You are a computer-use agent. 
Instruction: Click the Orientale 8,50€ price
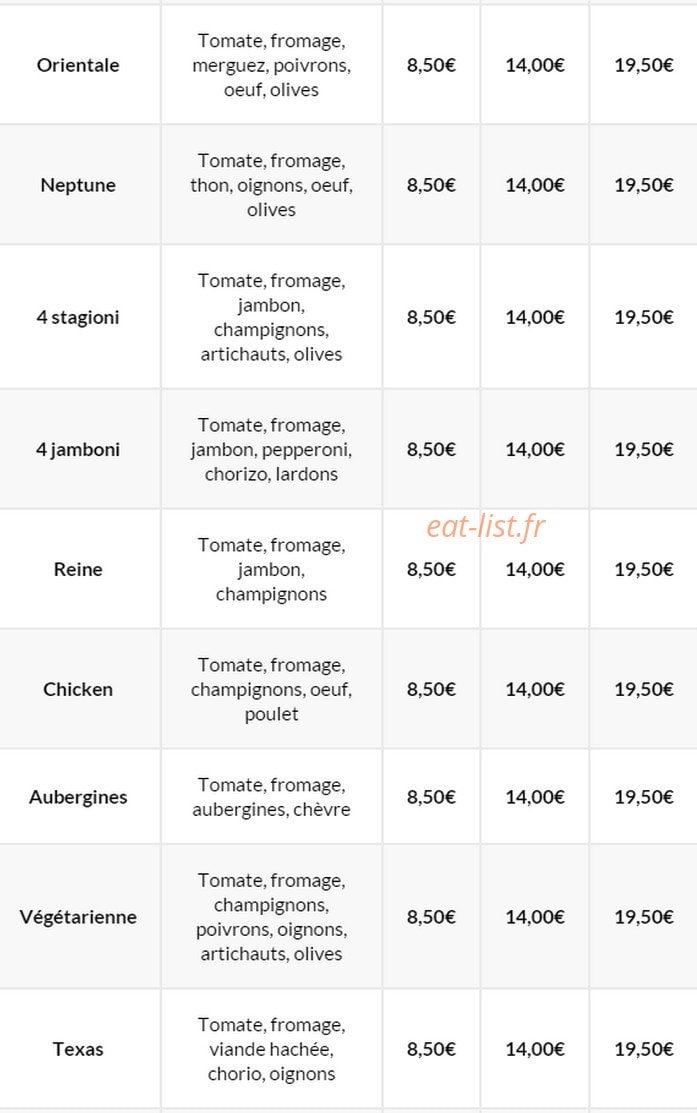point(431,65)
